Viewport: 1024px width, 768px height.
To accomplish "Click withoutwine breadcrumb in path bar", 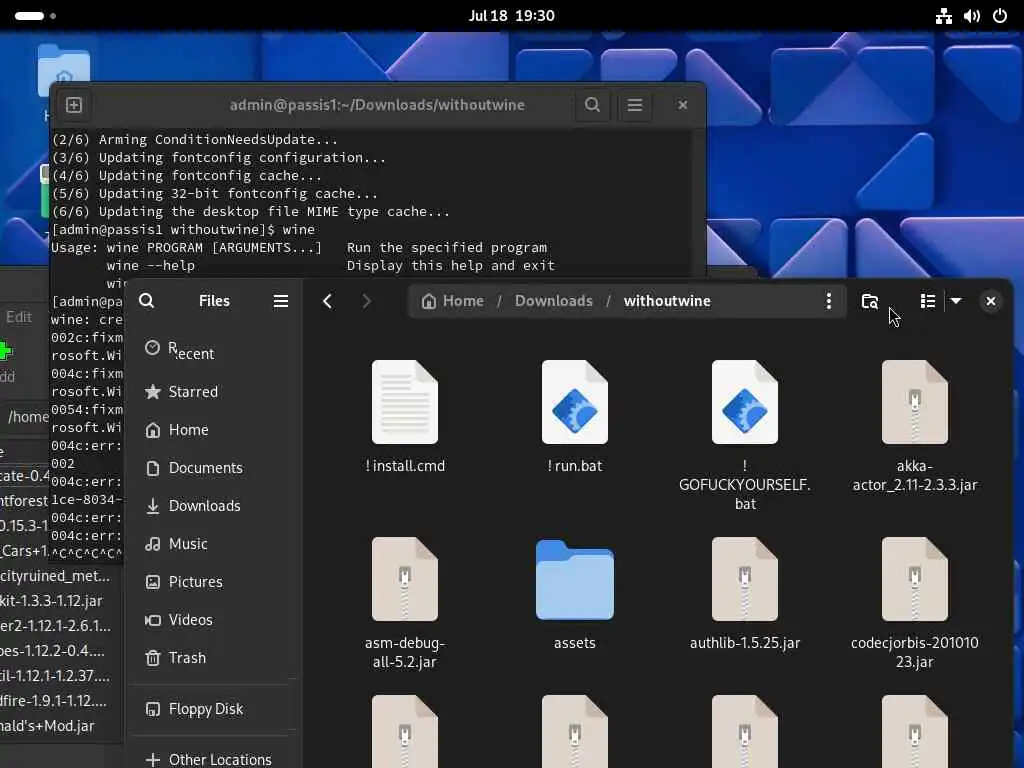I will 667,301.
